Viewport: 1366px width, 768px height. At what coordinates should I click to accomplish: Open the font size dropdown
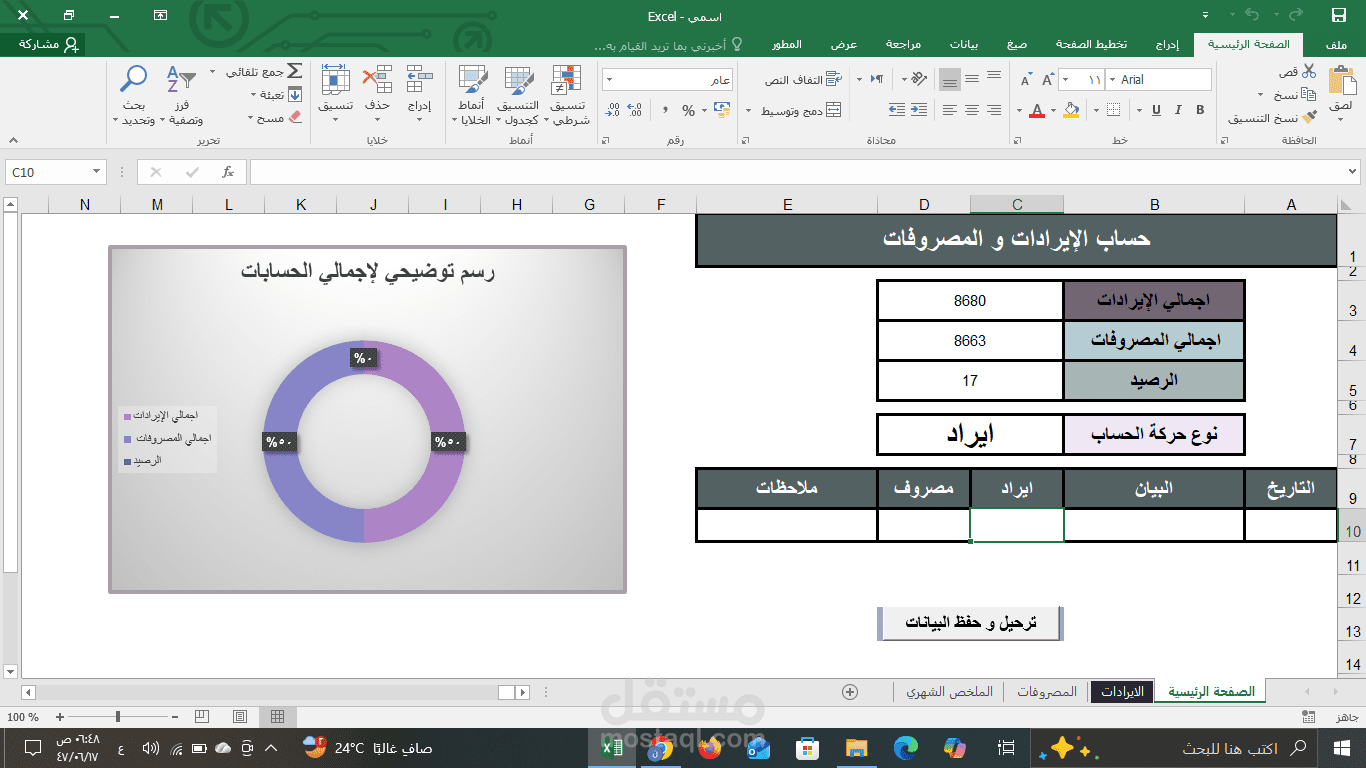(1066, 80)
